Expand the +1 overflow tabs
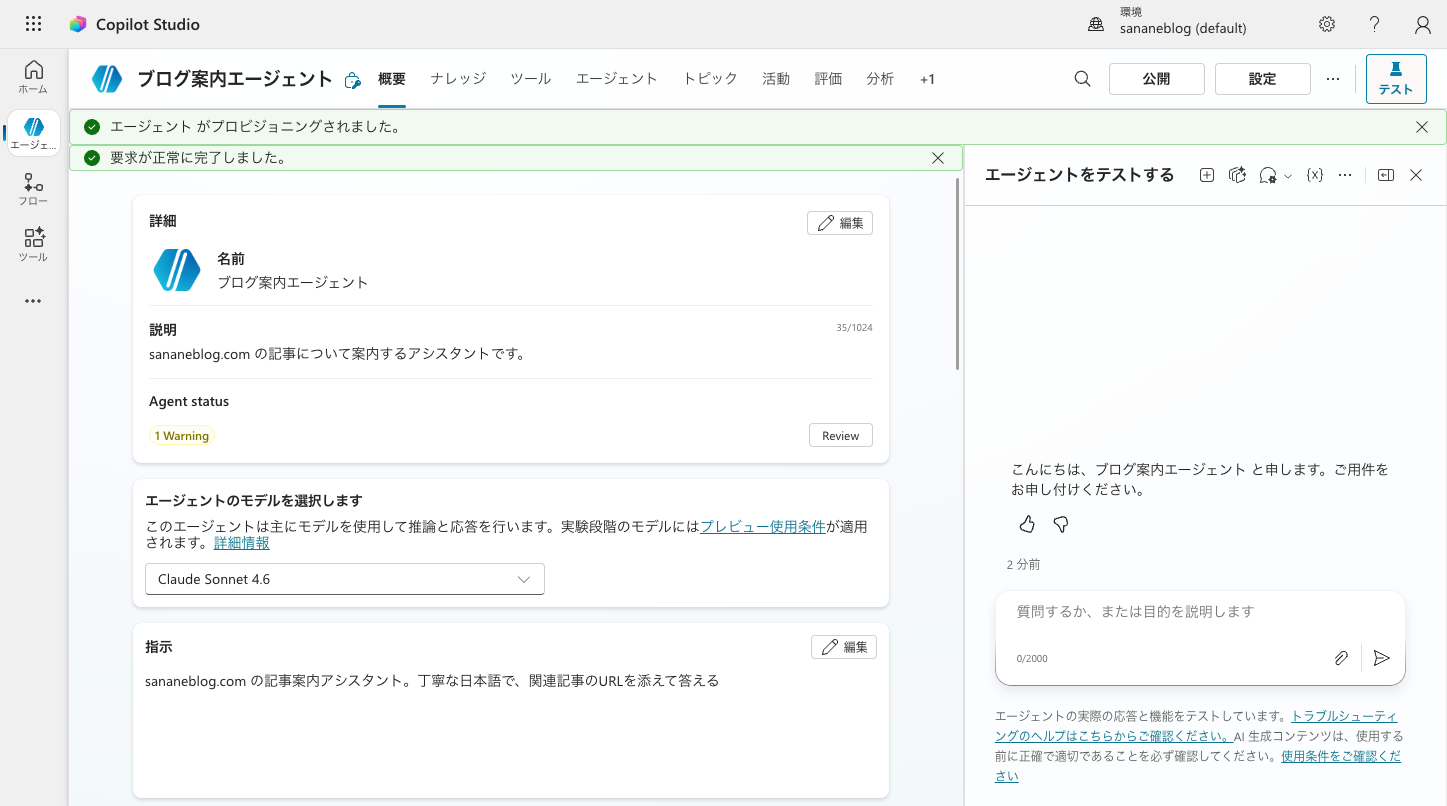This screenshot has height=806, width=1447. tap(928, 79)
